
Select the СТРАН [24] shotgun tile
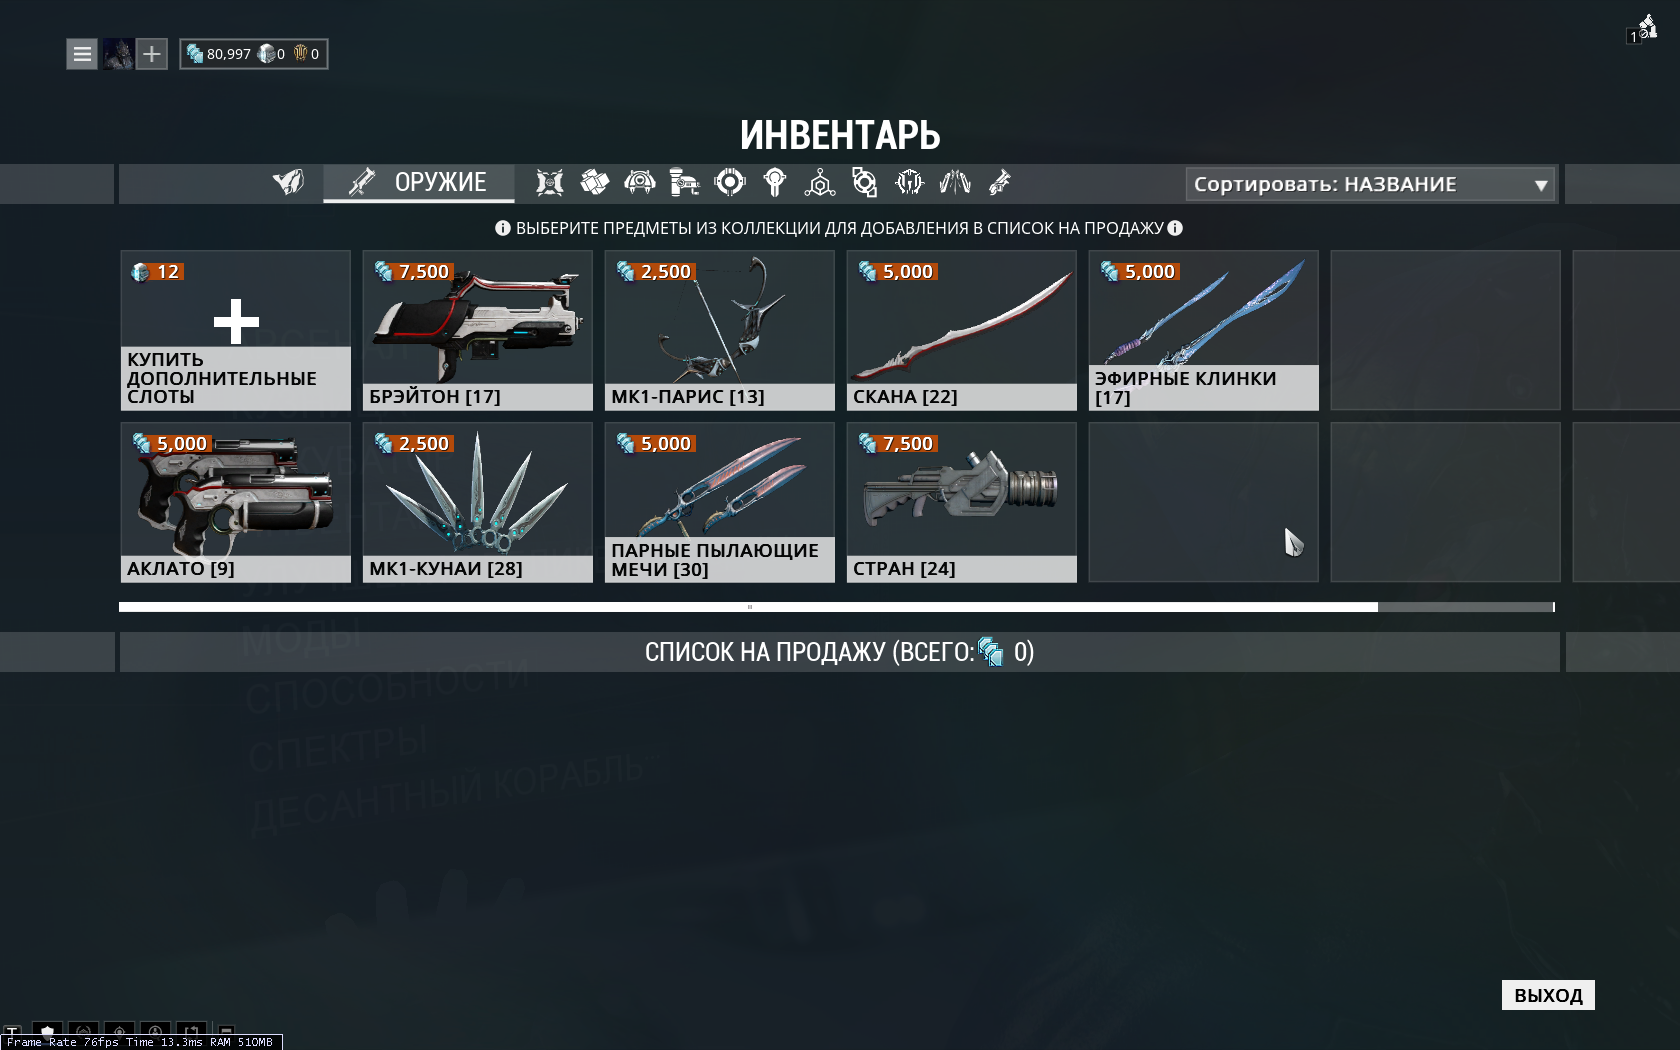click(962, 502)
